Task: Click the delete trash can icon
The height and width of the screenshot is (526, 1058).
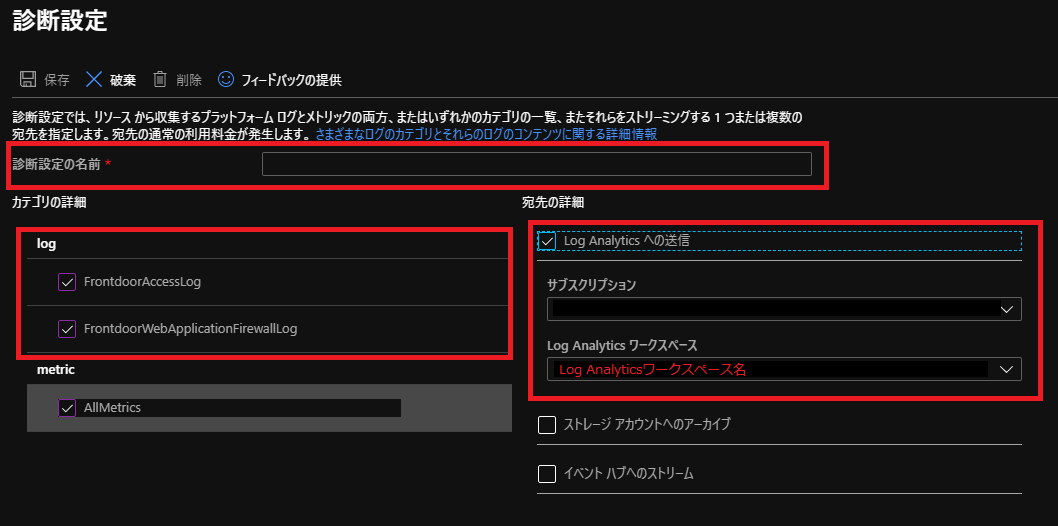Action: click(160, 80)
